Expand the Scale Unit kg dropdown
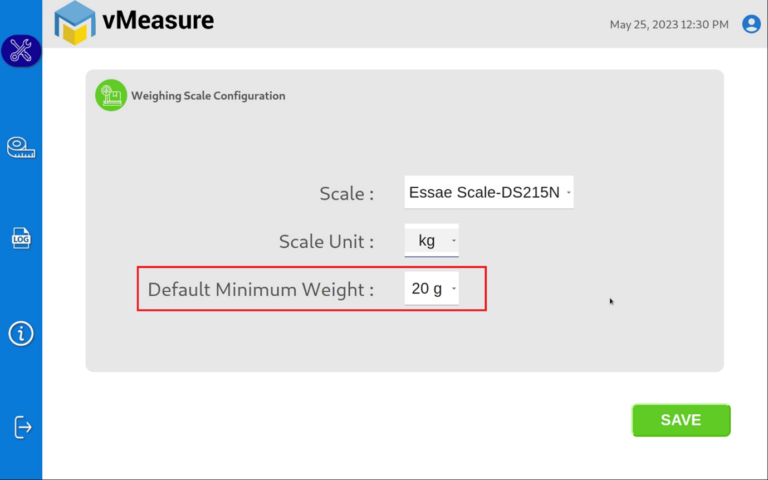The height and width of the screenshot is (480, 768). click(431, 241)
